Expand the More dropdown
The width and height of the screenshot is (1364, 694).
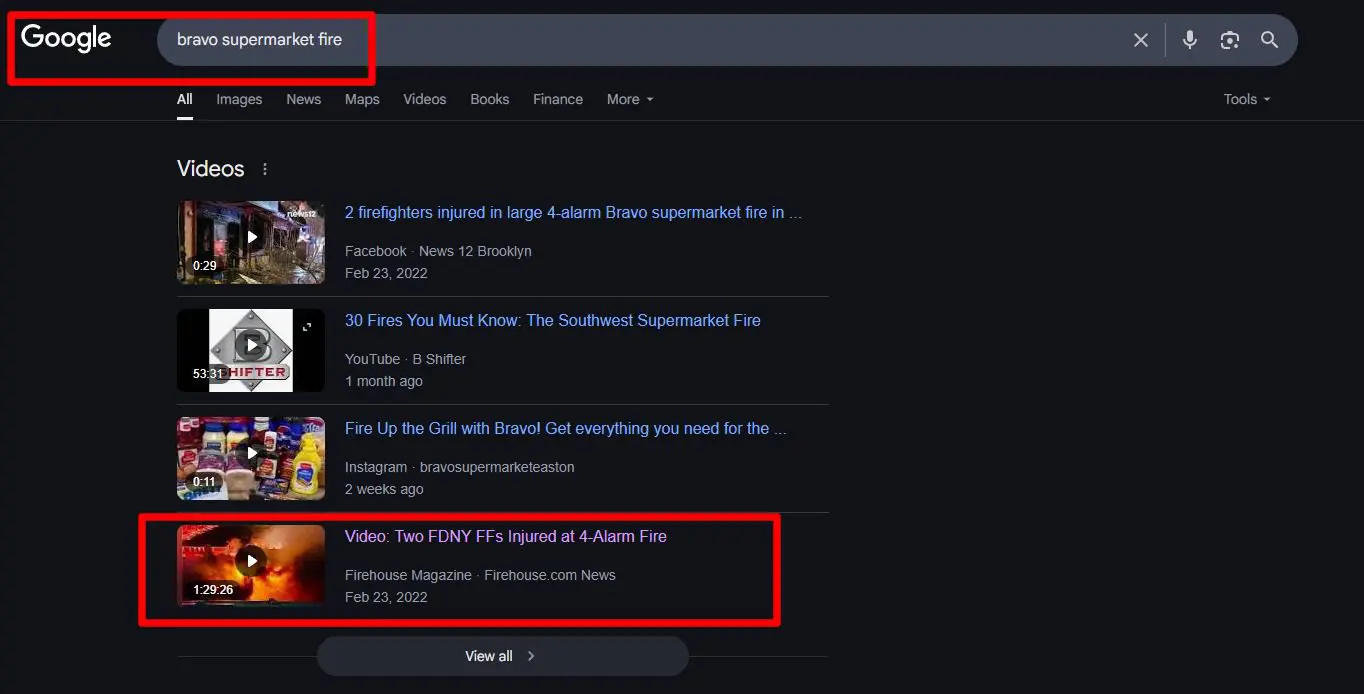(630, 99)
